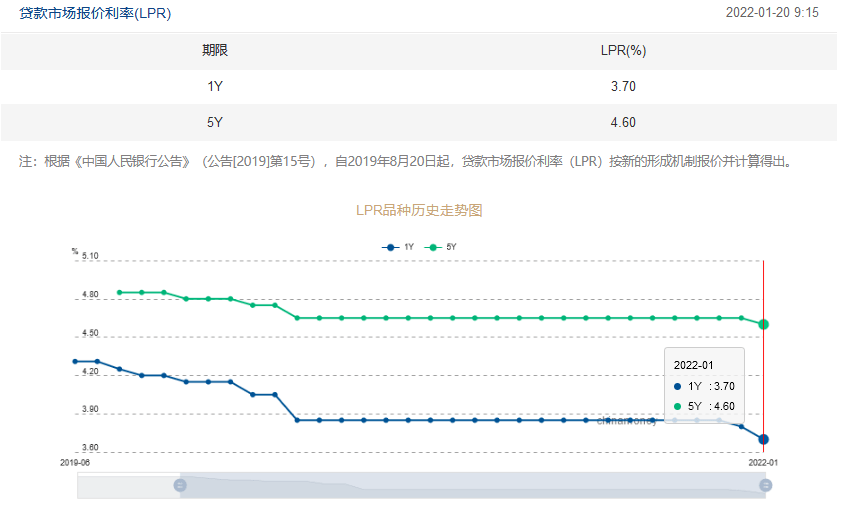This screenshot has width=841, height=509.
Task: Click the 4.60 rate value cell
Action: [x=623, y=122]
